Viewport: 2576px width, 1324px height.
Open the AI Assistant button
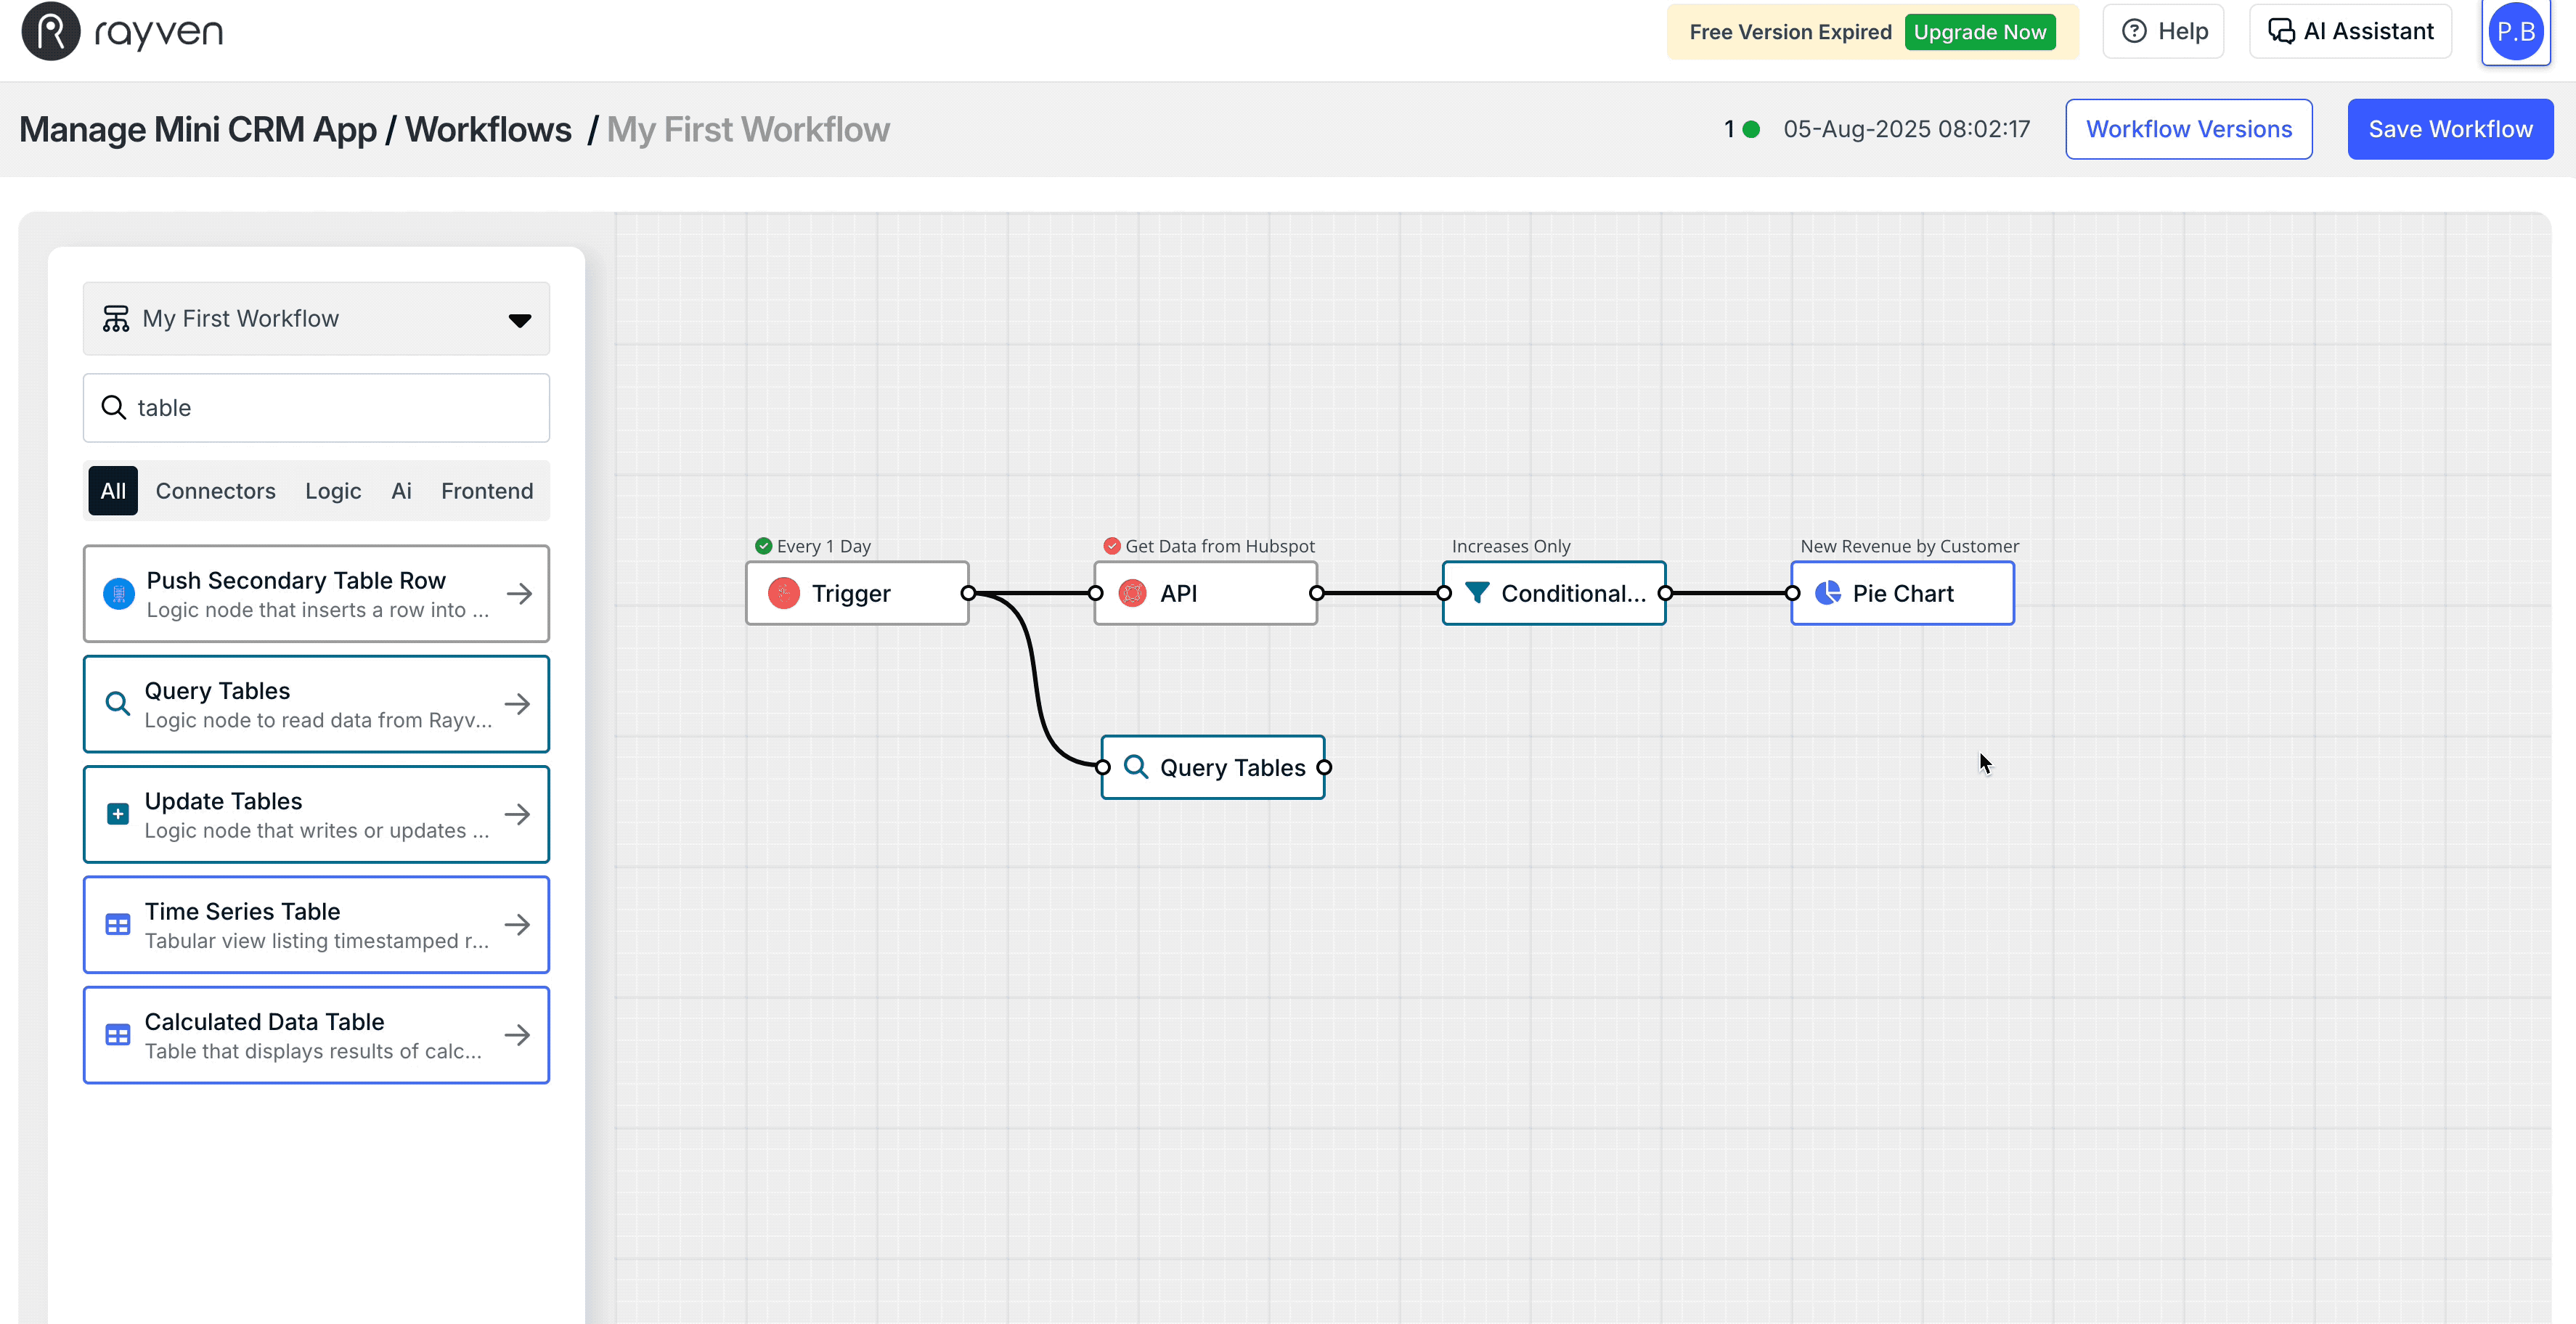click(2350, 32)
